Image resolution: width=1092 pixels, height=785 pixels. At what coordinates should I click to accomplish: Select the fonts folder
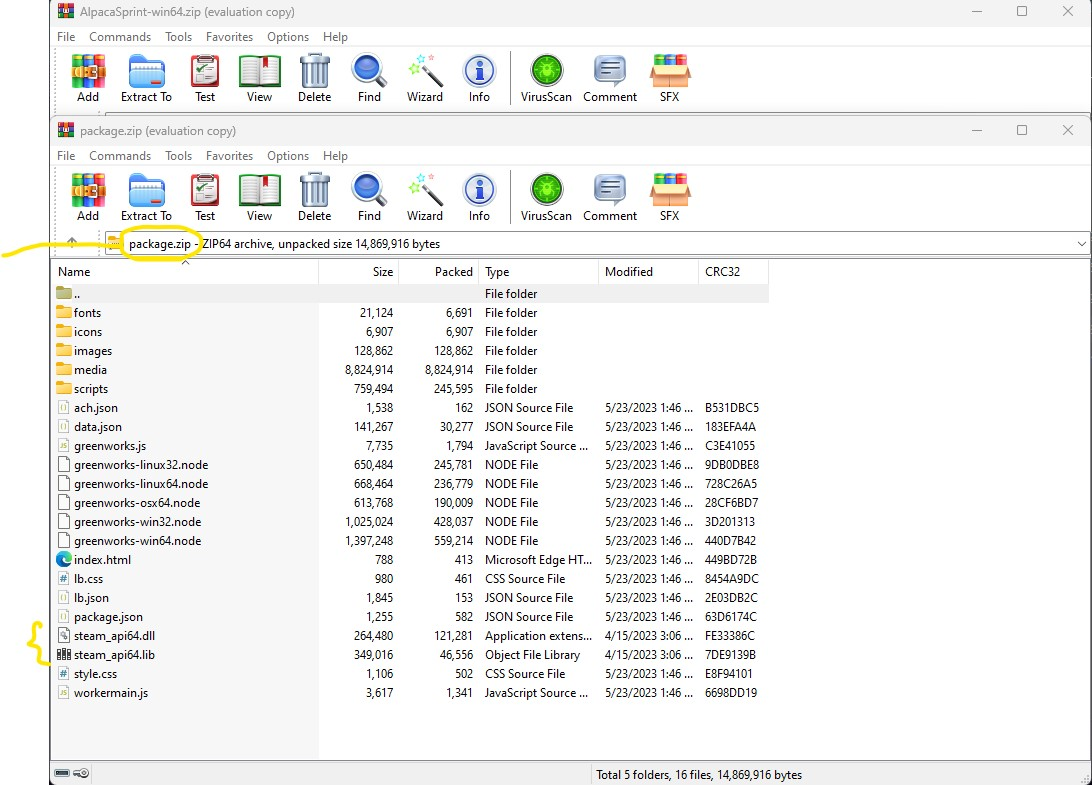(x=411, y=313)
